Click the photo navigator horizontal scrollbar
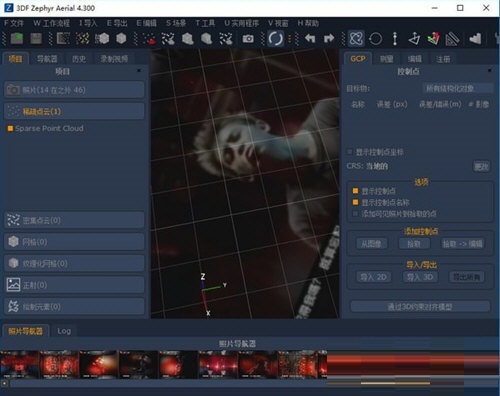 click(250, 383)
